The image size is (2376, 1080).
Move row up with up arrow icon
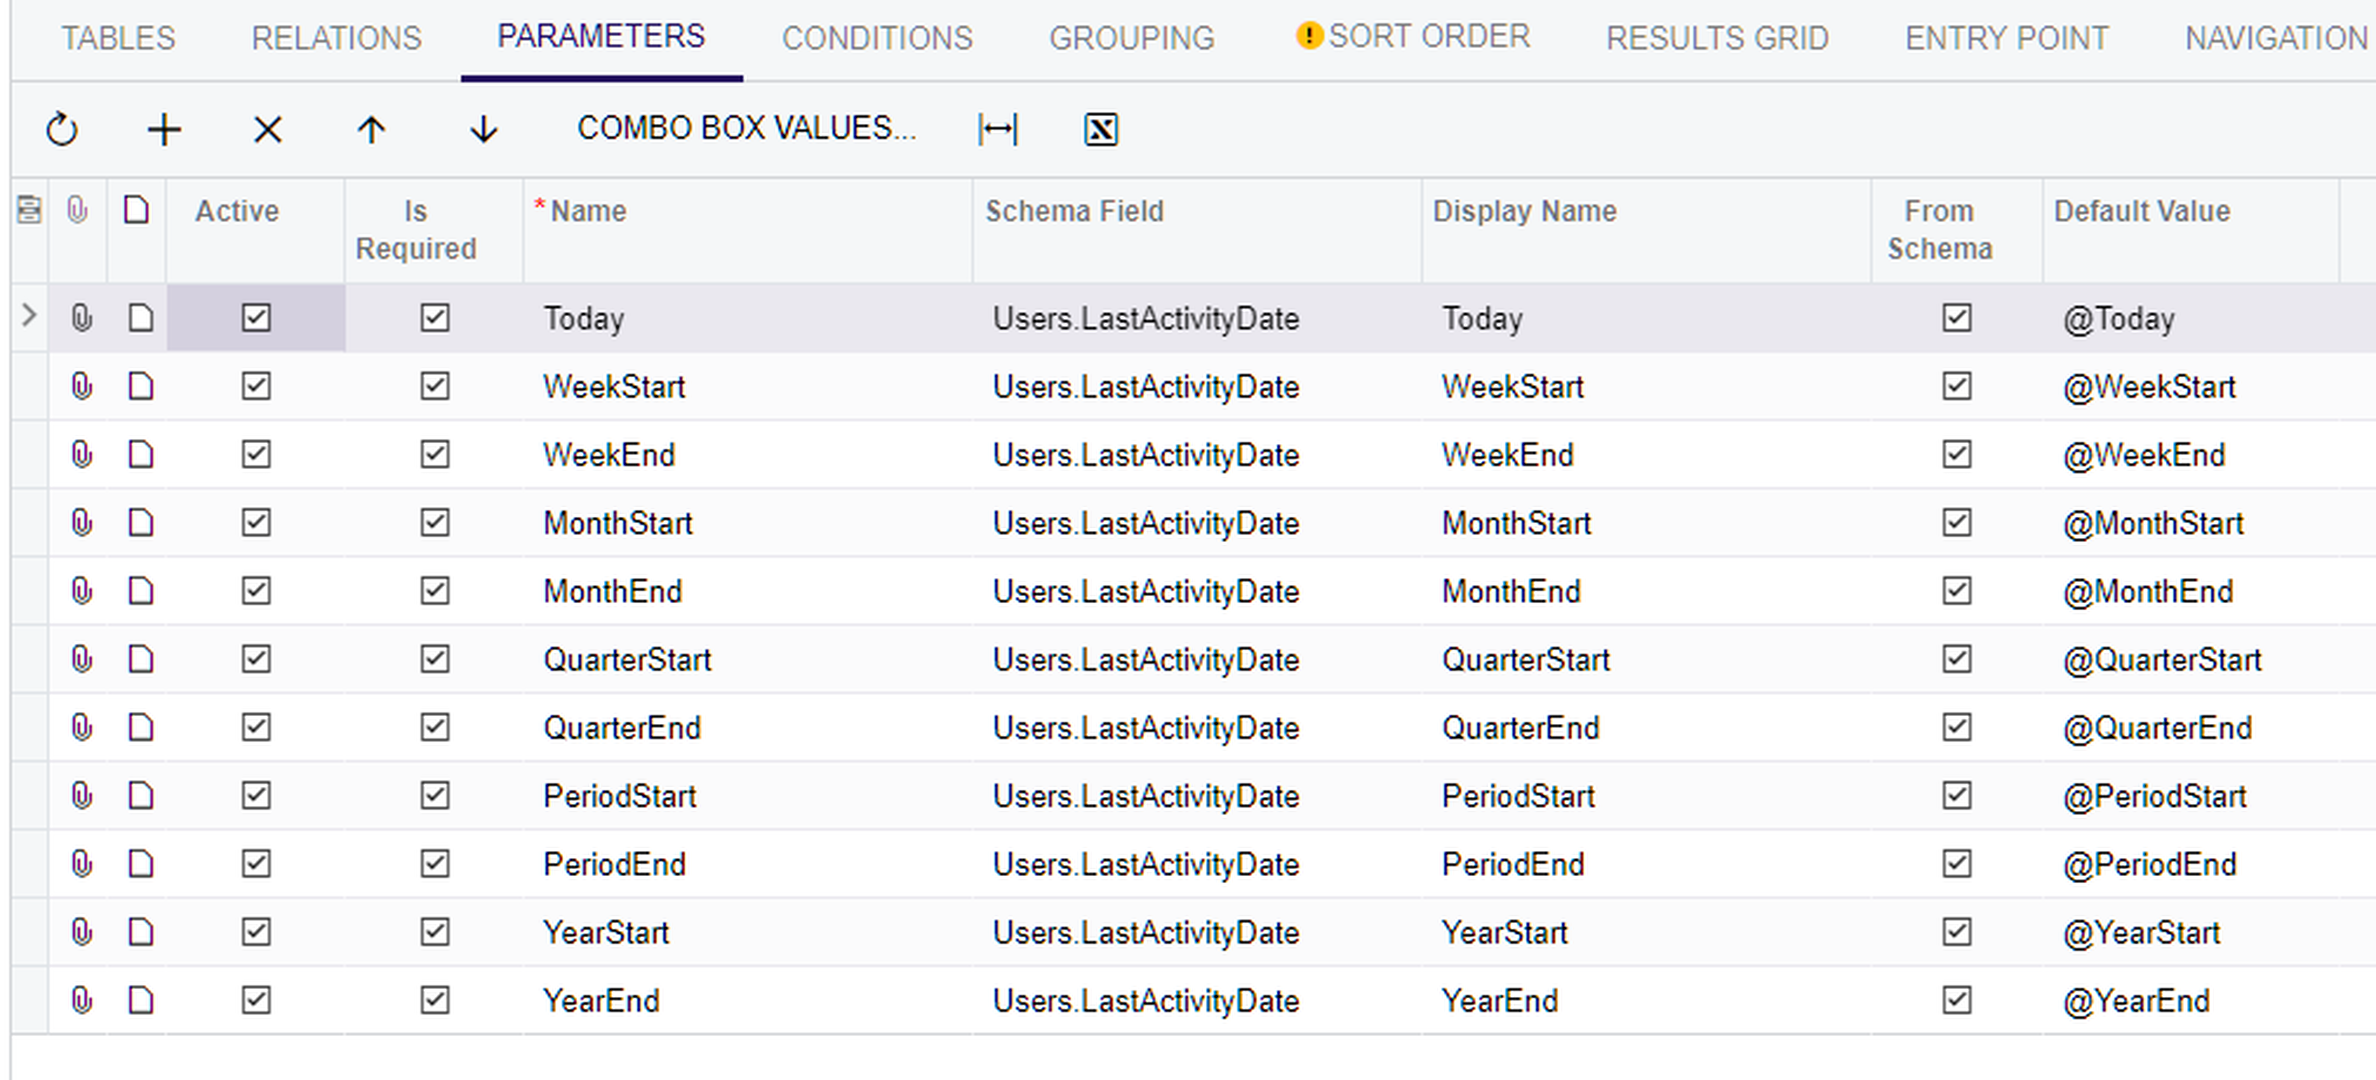tap(371, 130)
